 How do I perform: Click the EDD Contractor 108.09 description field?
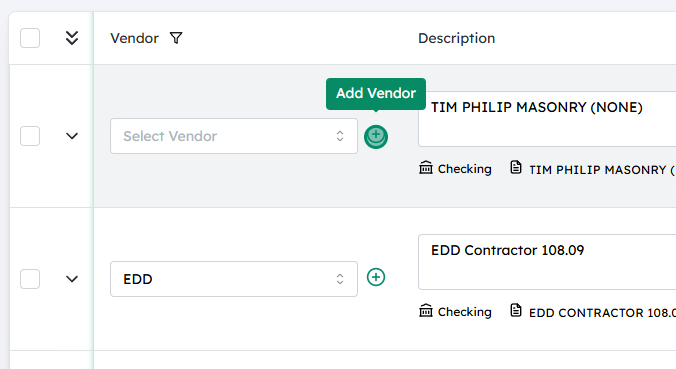pos(547,262)
